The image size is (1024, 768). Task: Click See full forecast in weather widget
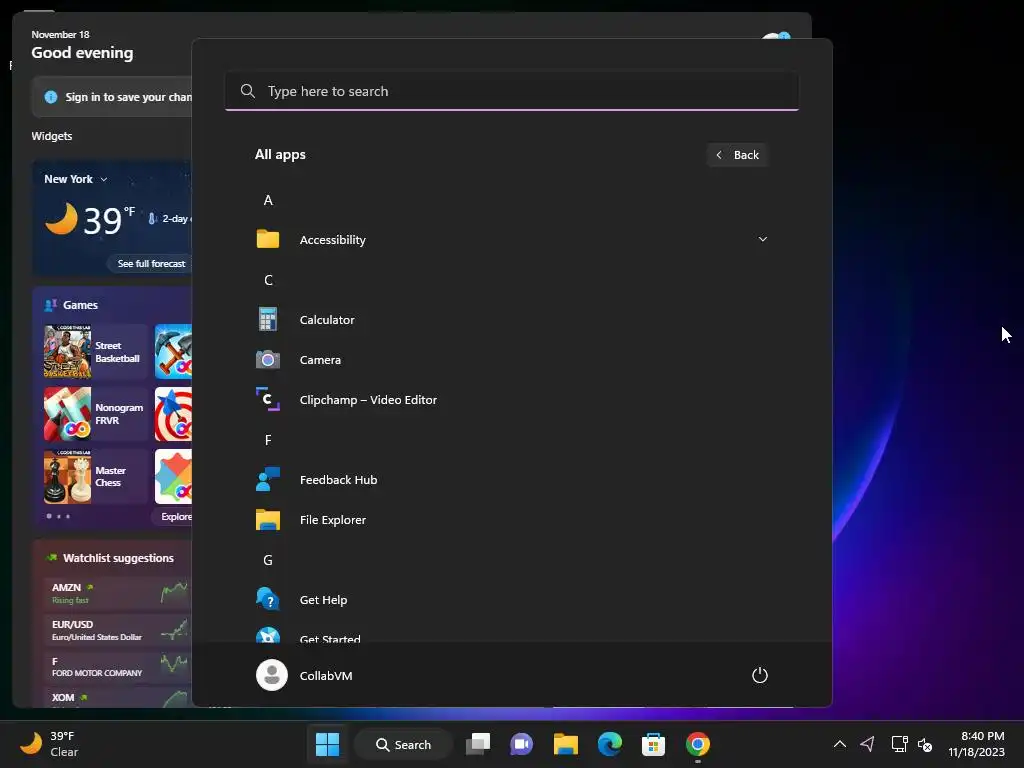pyautogui.click(x=152, y=264)
